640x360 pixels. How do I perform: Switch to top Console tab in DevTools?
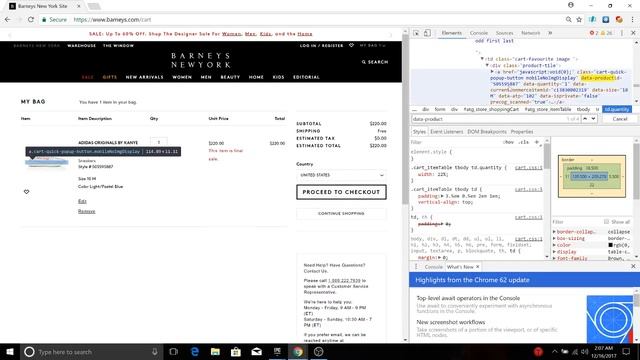(478, 33)
